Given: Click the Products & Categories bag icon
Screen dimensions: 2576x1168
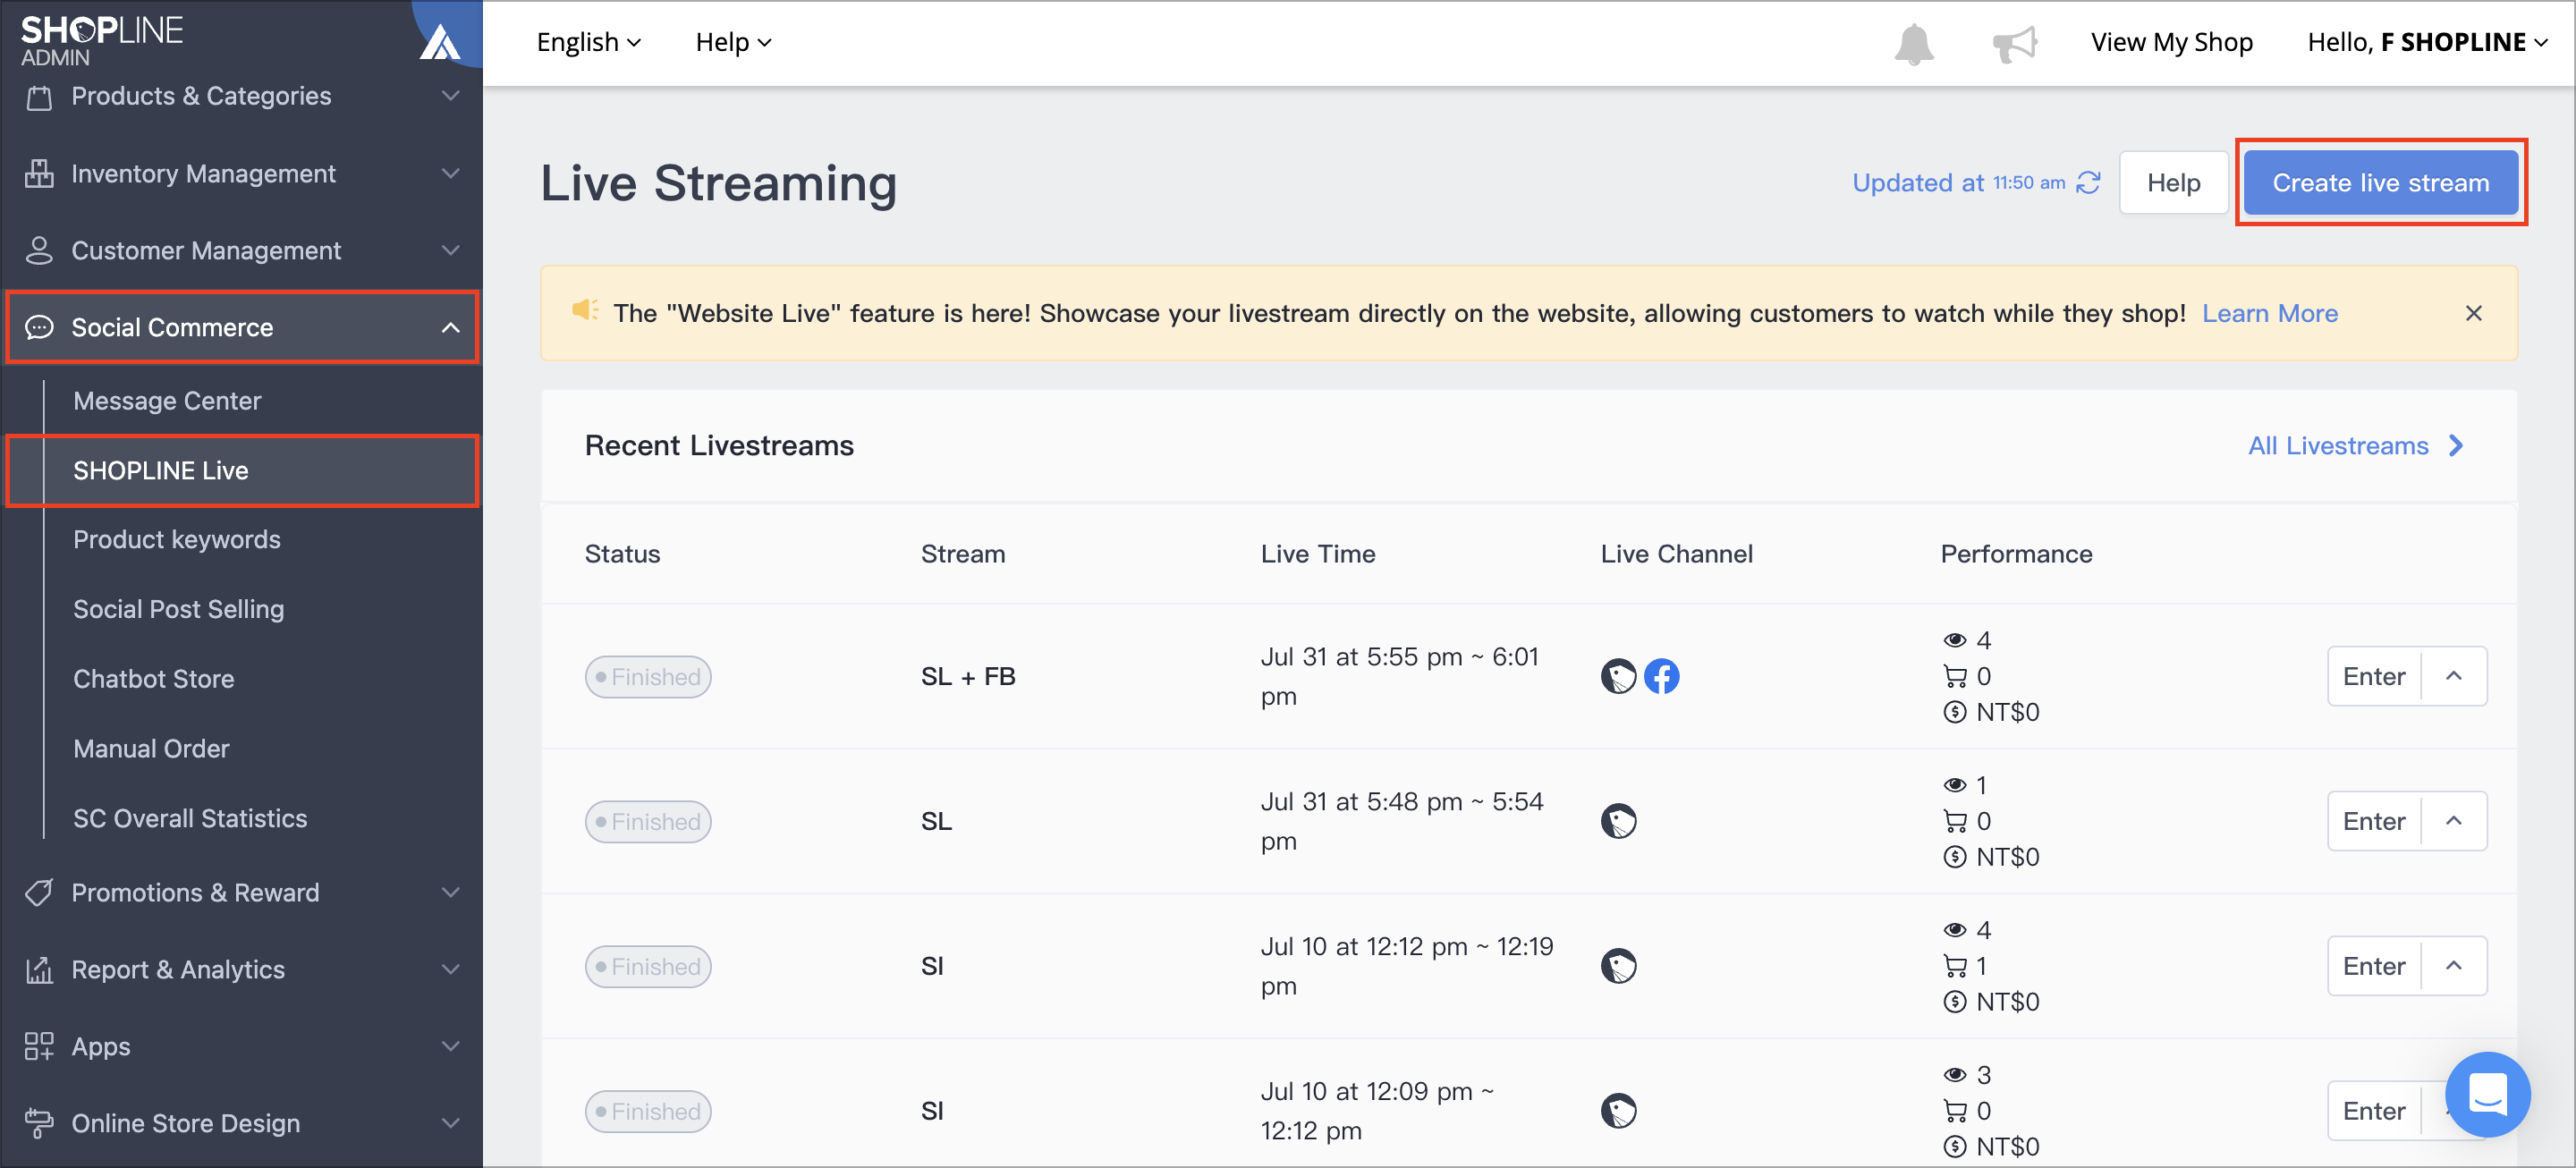Looking at the screenshot, I should pos(39,97).
